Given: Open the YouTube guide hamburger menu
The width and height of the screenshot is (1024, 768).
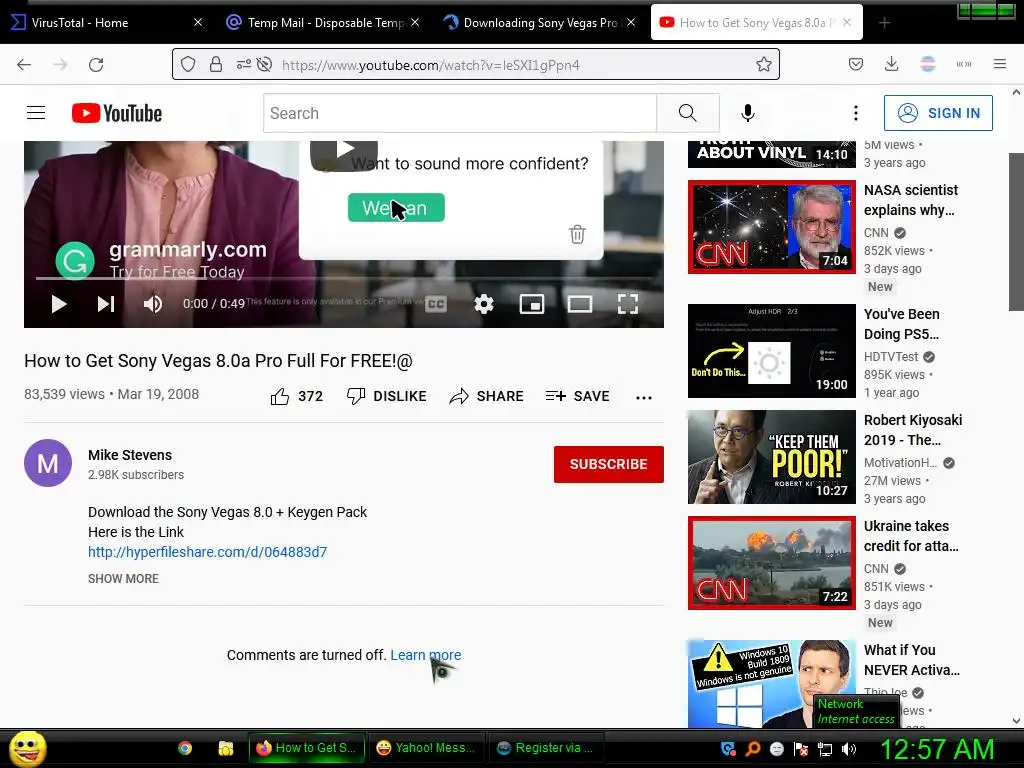Looking at the screenshot, I should click(36, 113).
